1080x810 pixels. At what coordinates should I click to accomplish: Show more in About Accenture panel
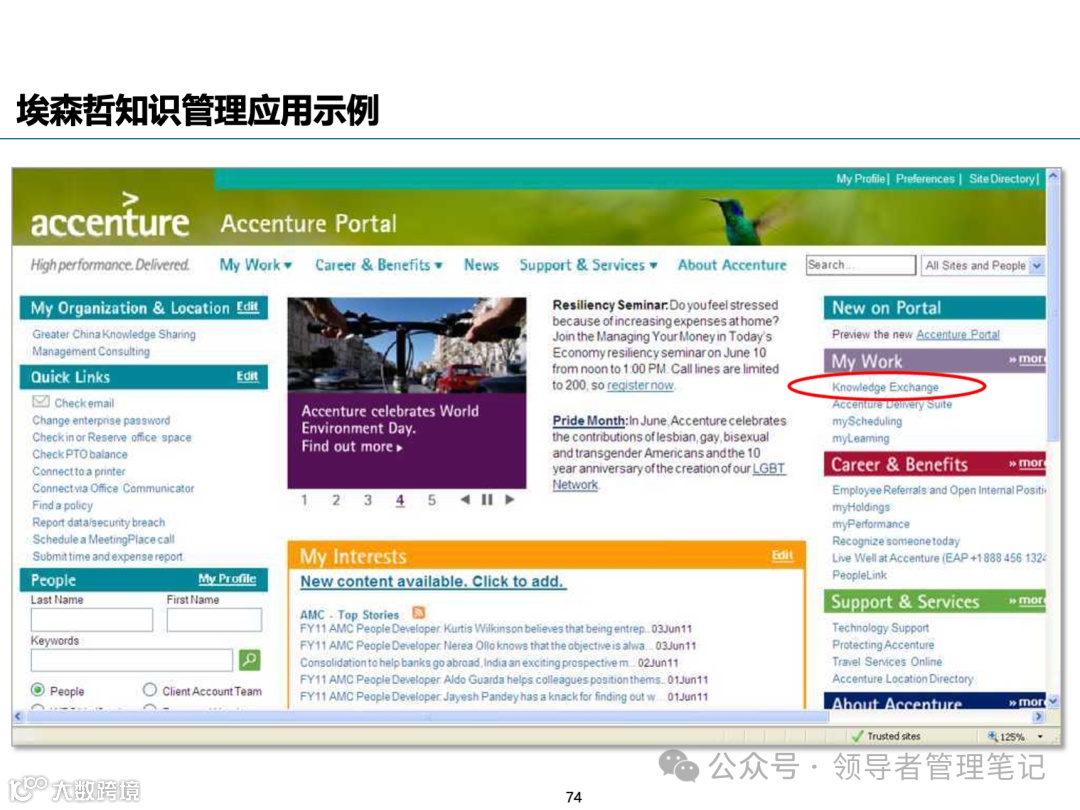click(1026, 702)
